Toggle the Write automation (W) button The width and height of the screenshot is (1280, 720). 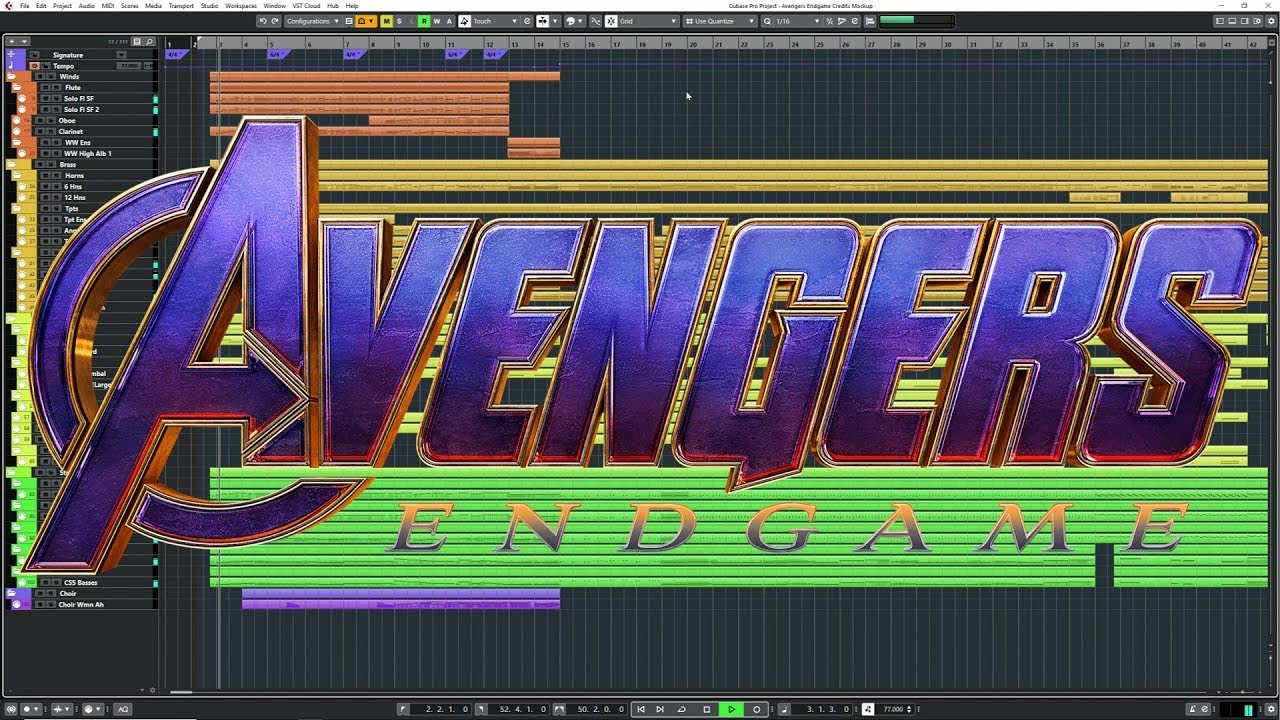[x=436, y=21]
